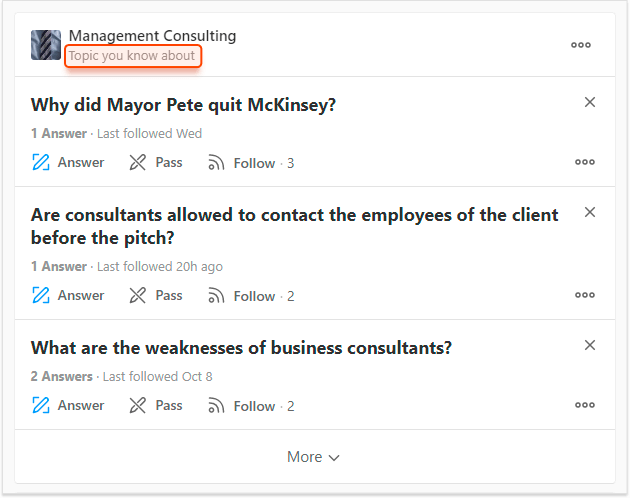Dismiss the Mayor Pete question with X
Viewport: 630px width, 498px height.
coord(590,102)
